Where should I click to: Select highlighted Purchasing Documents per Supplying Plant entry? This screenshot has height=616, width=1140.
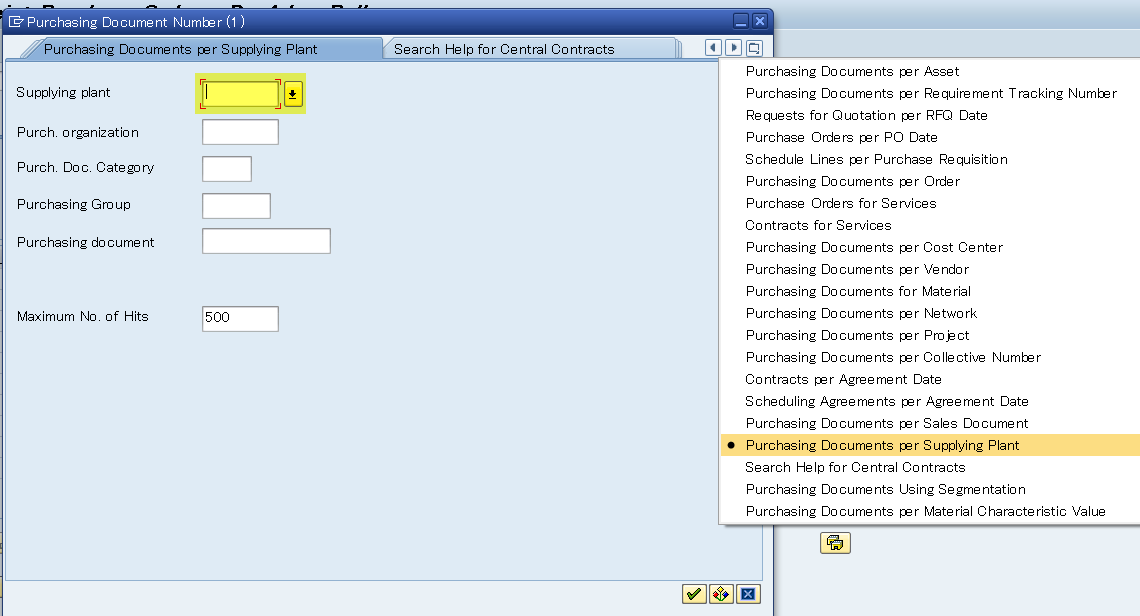(x=930, y=445)
